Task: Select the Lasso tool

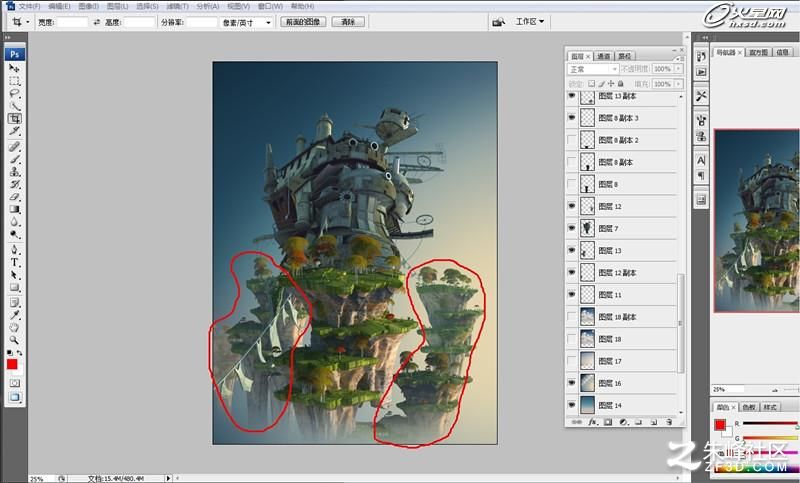Action: point(14,93)
